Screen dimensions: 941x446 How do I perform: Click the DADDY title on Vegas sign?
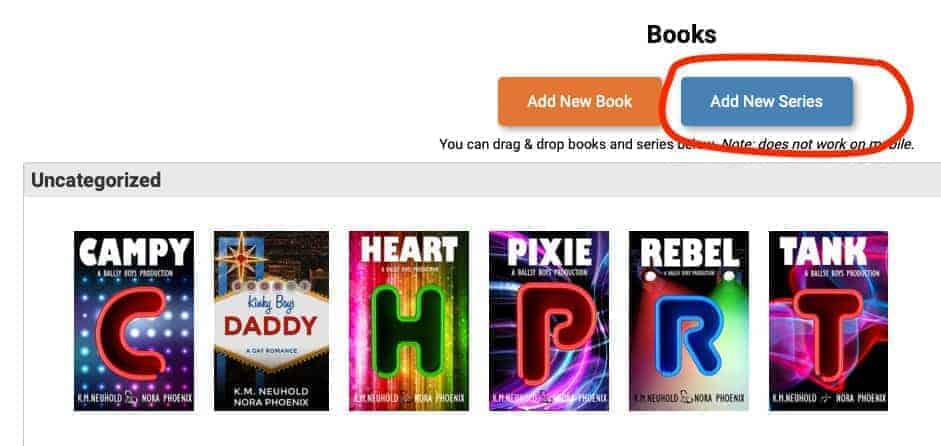tap(270, 325)
